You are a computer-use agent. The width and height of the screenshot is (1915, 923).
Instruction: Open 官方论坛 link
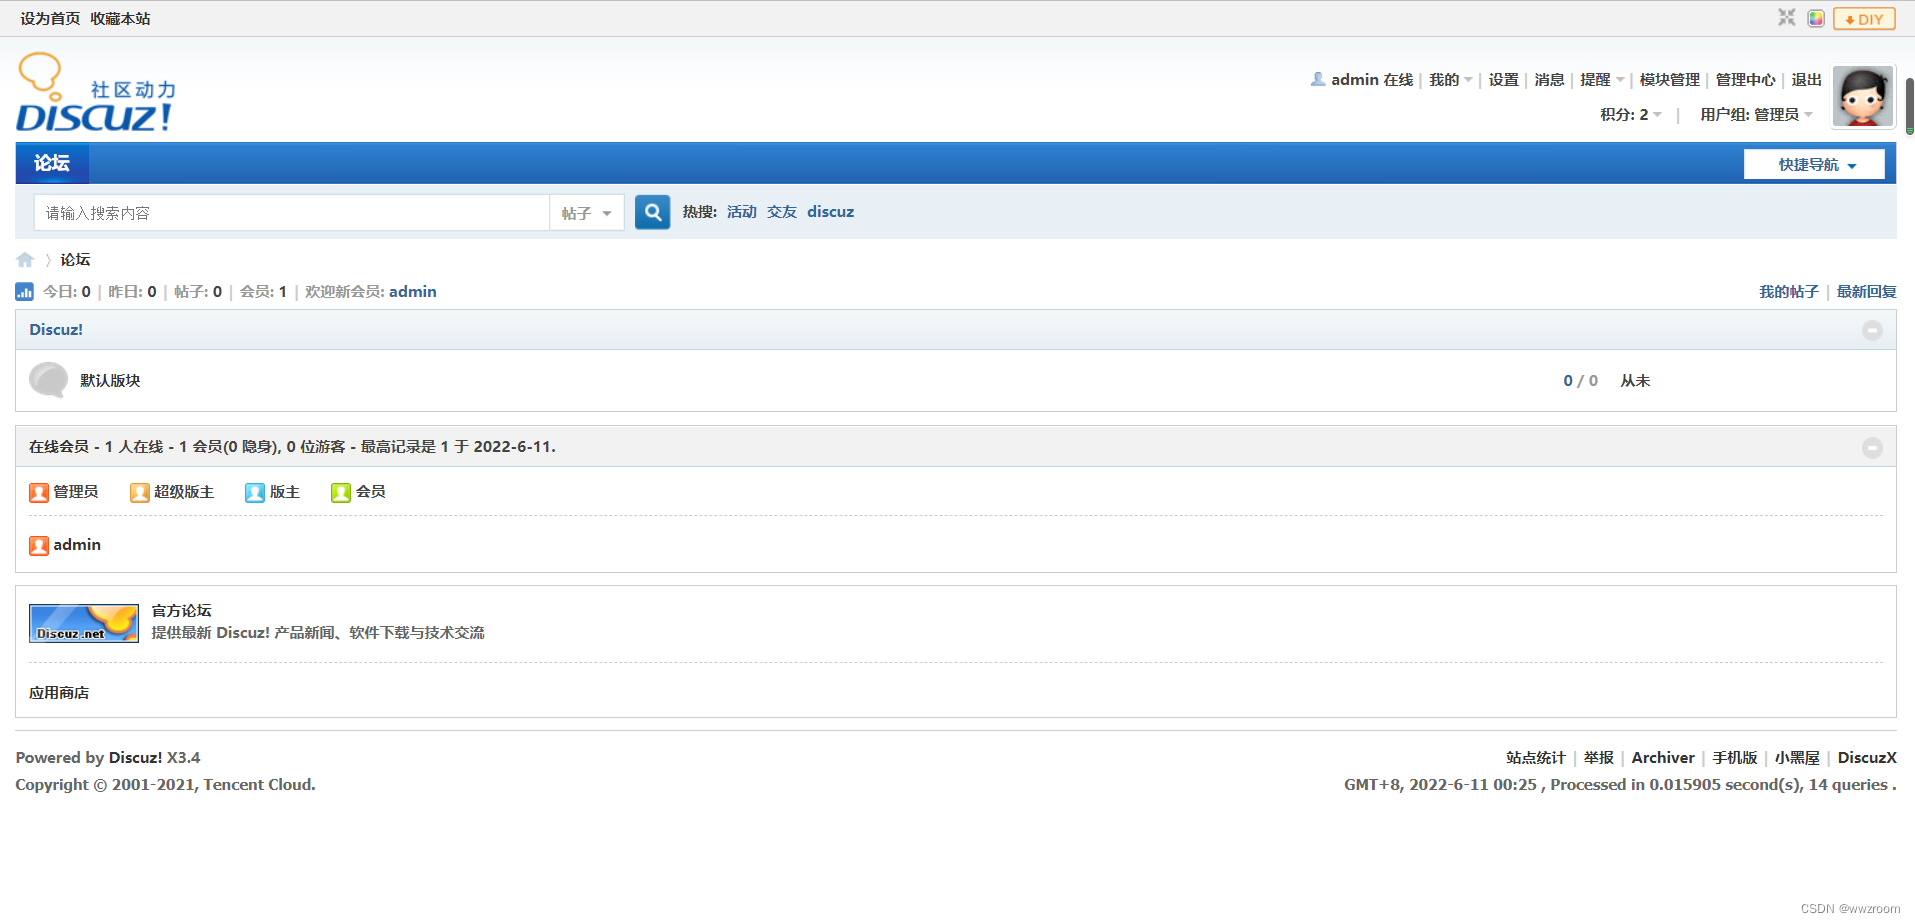(x=181, y=611)
